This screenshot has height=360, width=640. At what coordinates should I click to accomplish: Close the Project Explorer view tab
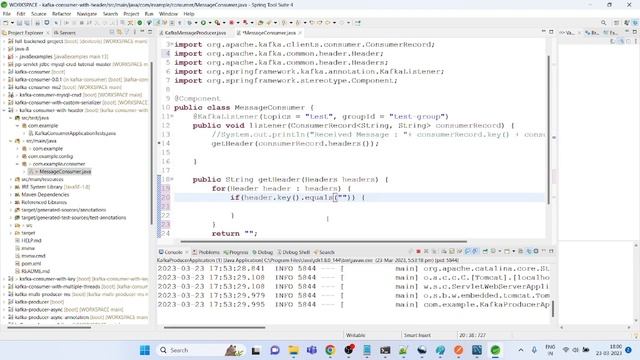click(x=48, y=33)
